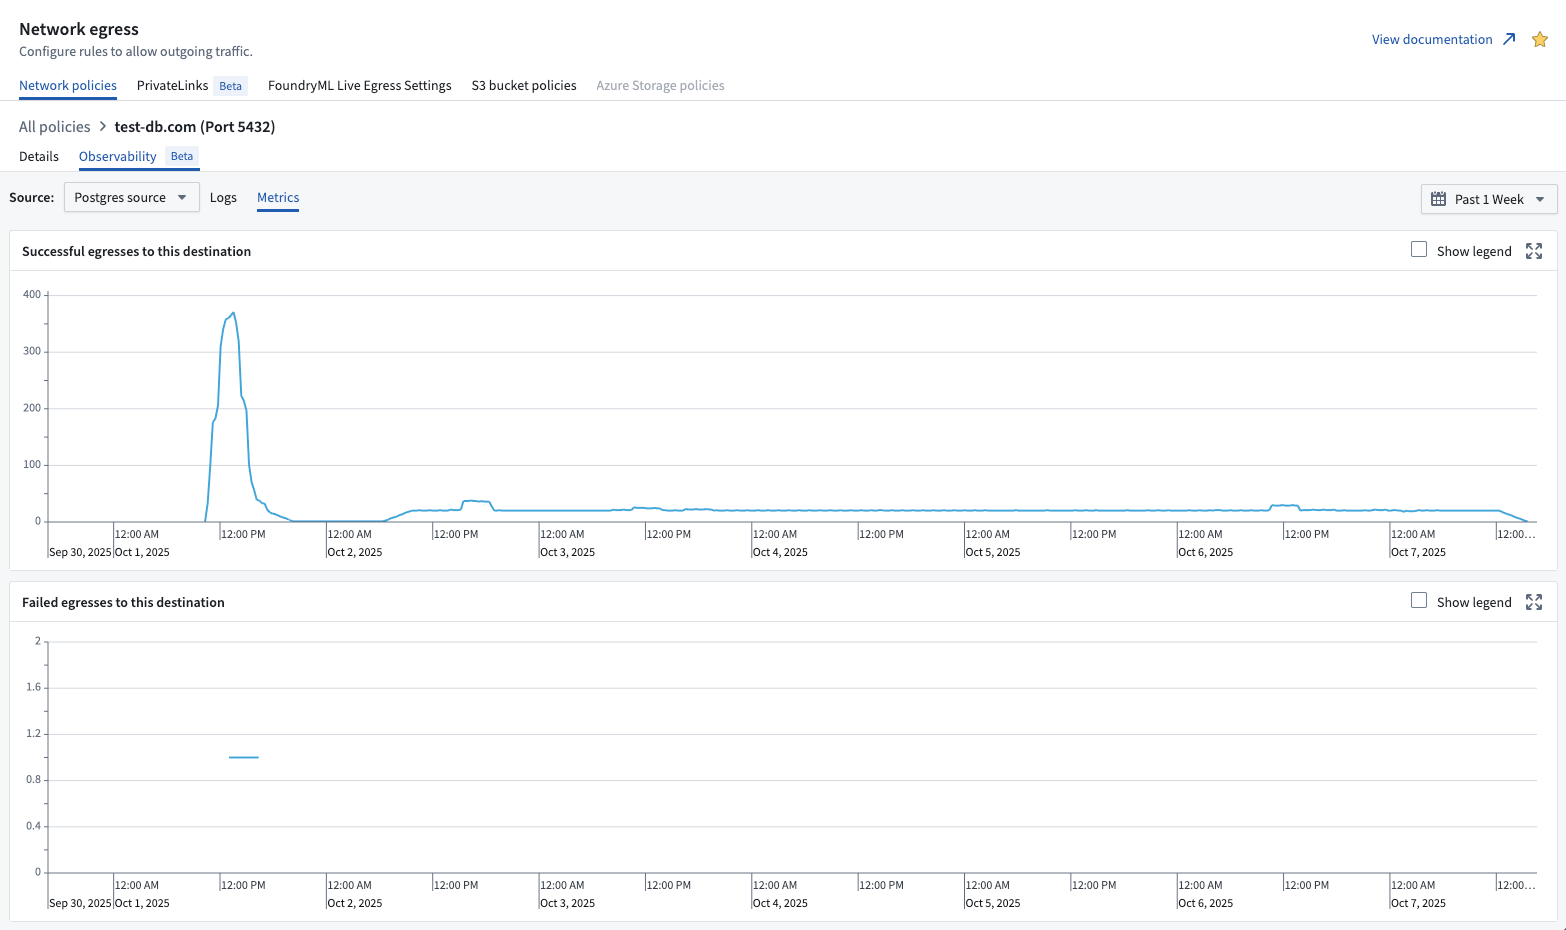Open the S3 bucket policies tab
This screenshot has width=1566, height=930.
pyautogui.click(x=524, y=86)
